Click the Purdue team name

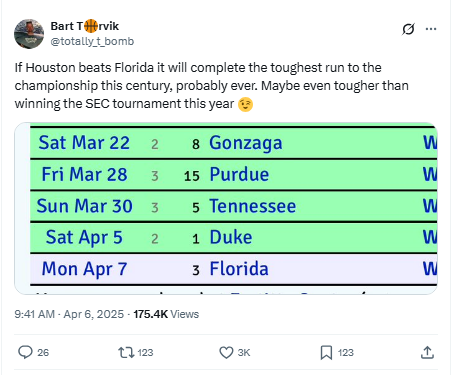coord(239,174)
